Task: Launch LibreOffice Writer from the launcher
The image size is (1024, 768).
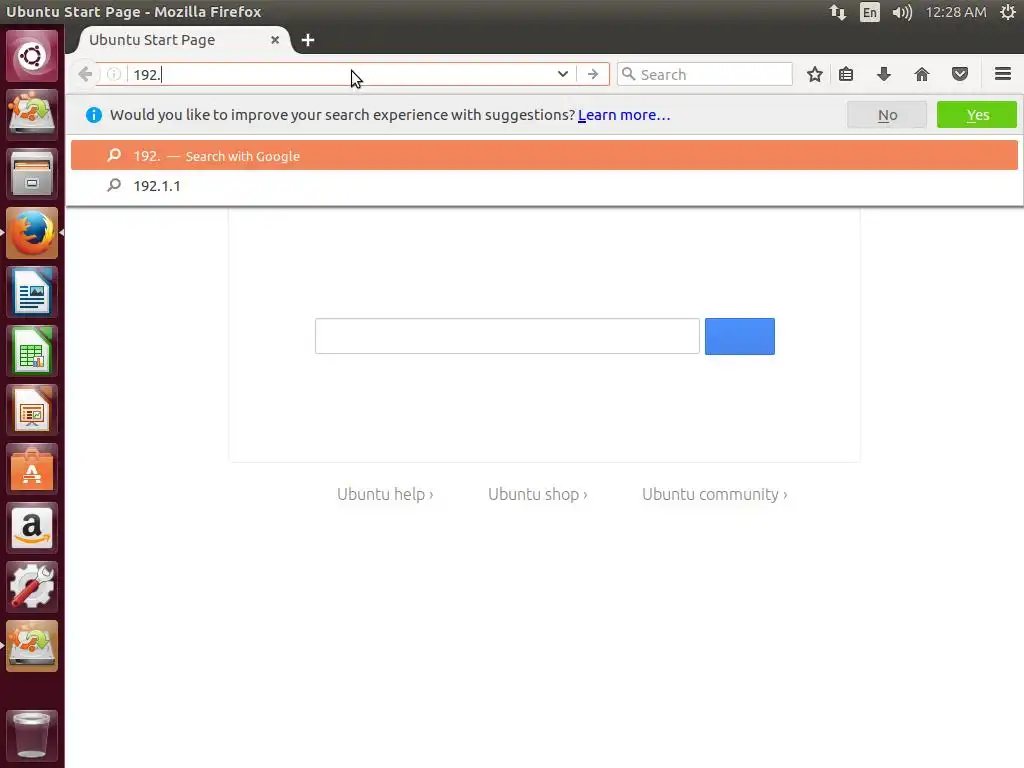Action: click(x=32, y=292)
